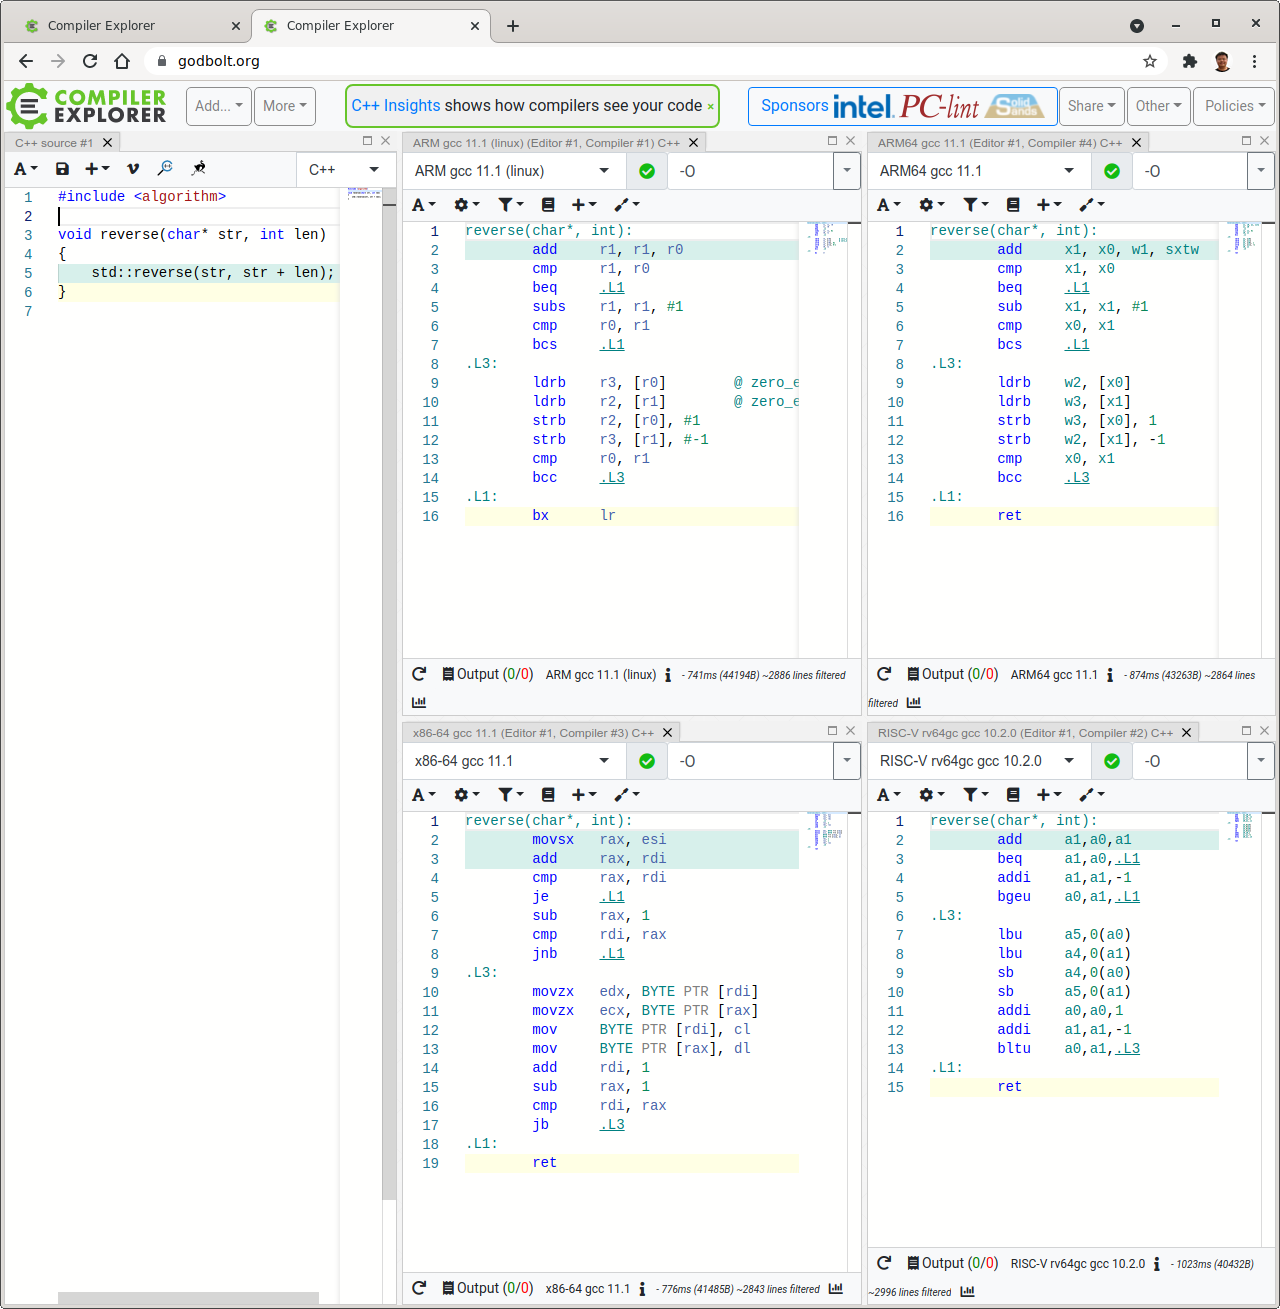Click the Quick-bench pin icon in source toolbar

(199, 168)
